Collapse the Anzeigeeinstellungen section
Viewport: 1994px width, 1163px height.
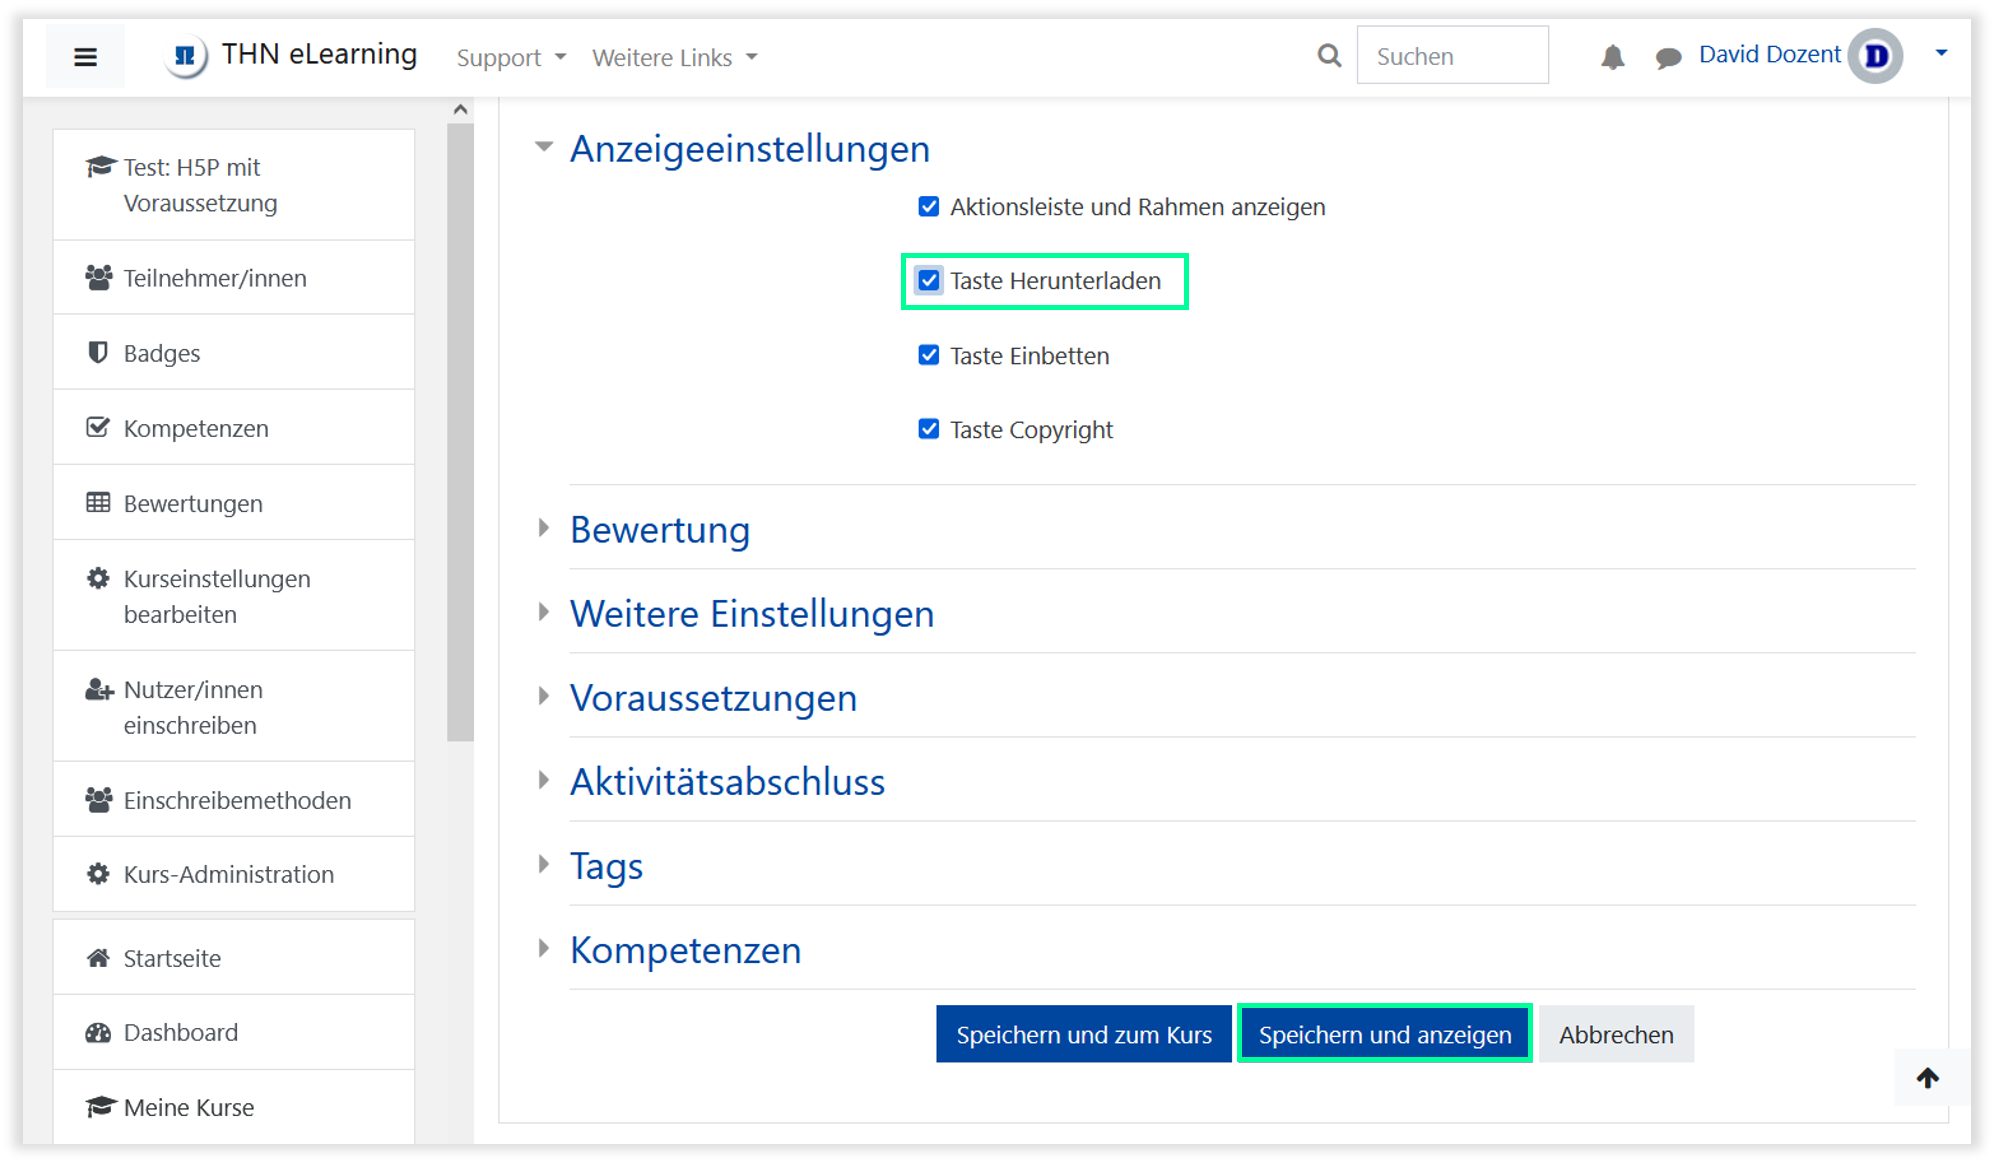click(749, 149)
